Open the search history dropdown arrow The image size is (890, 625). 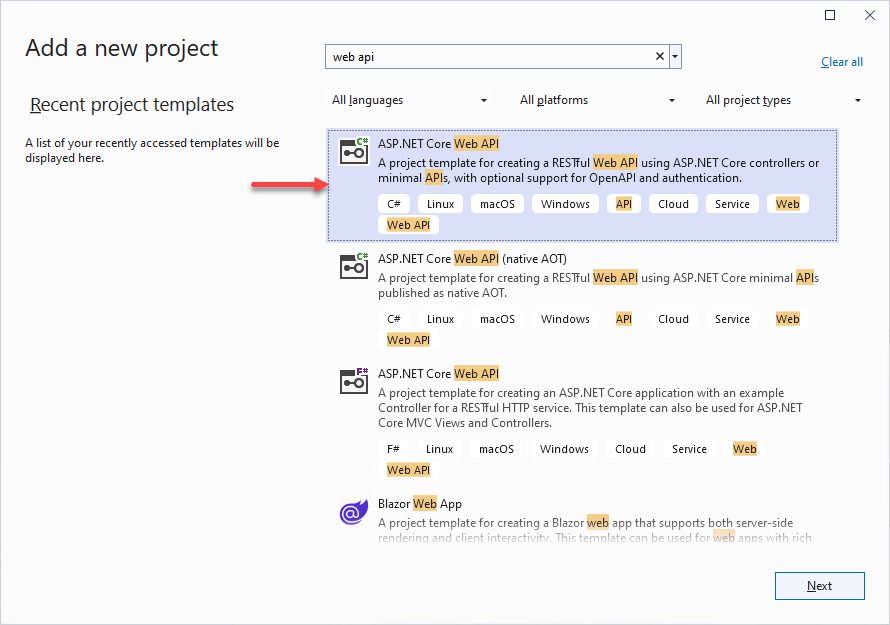click(676, 57)
